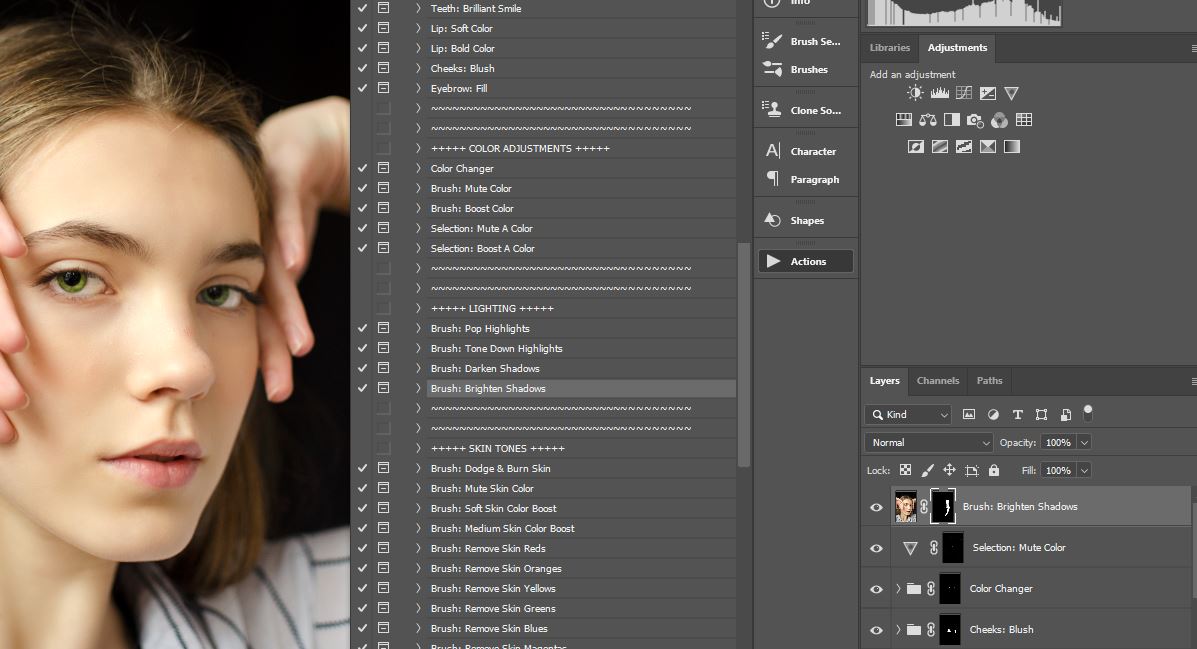Add a Threshold adjustment layer
1197x649 pixels.
coord(964,147)
